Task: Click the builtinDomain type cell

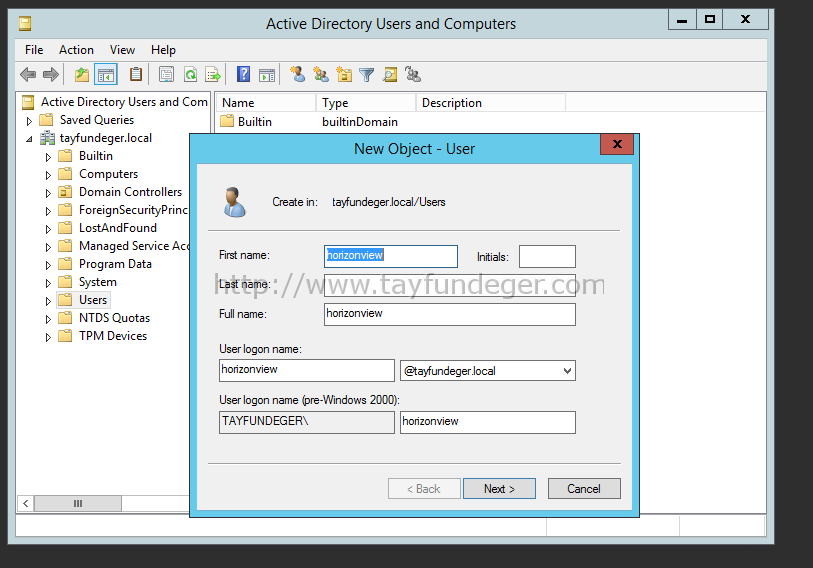Action: [x=360, y=121]
